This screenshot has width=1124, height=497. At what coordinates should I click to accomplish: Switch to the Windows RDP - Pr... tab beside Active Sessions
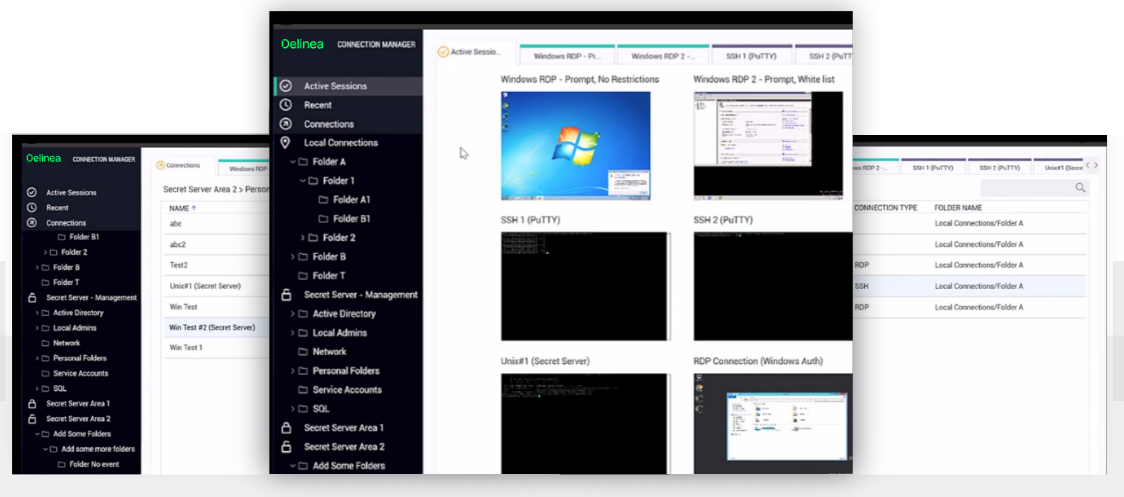click(x=566, y=56)
